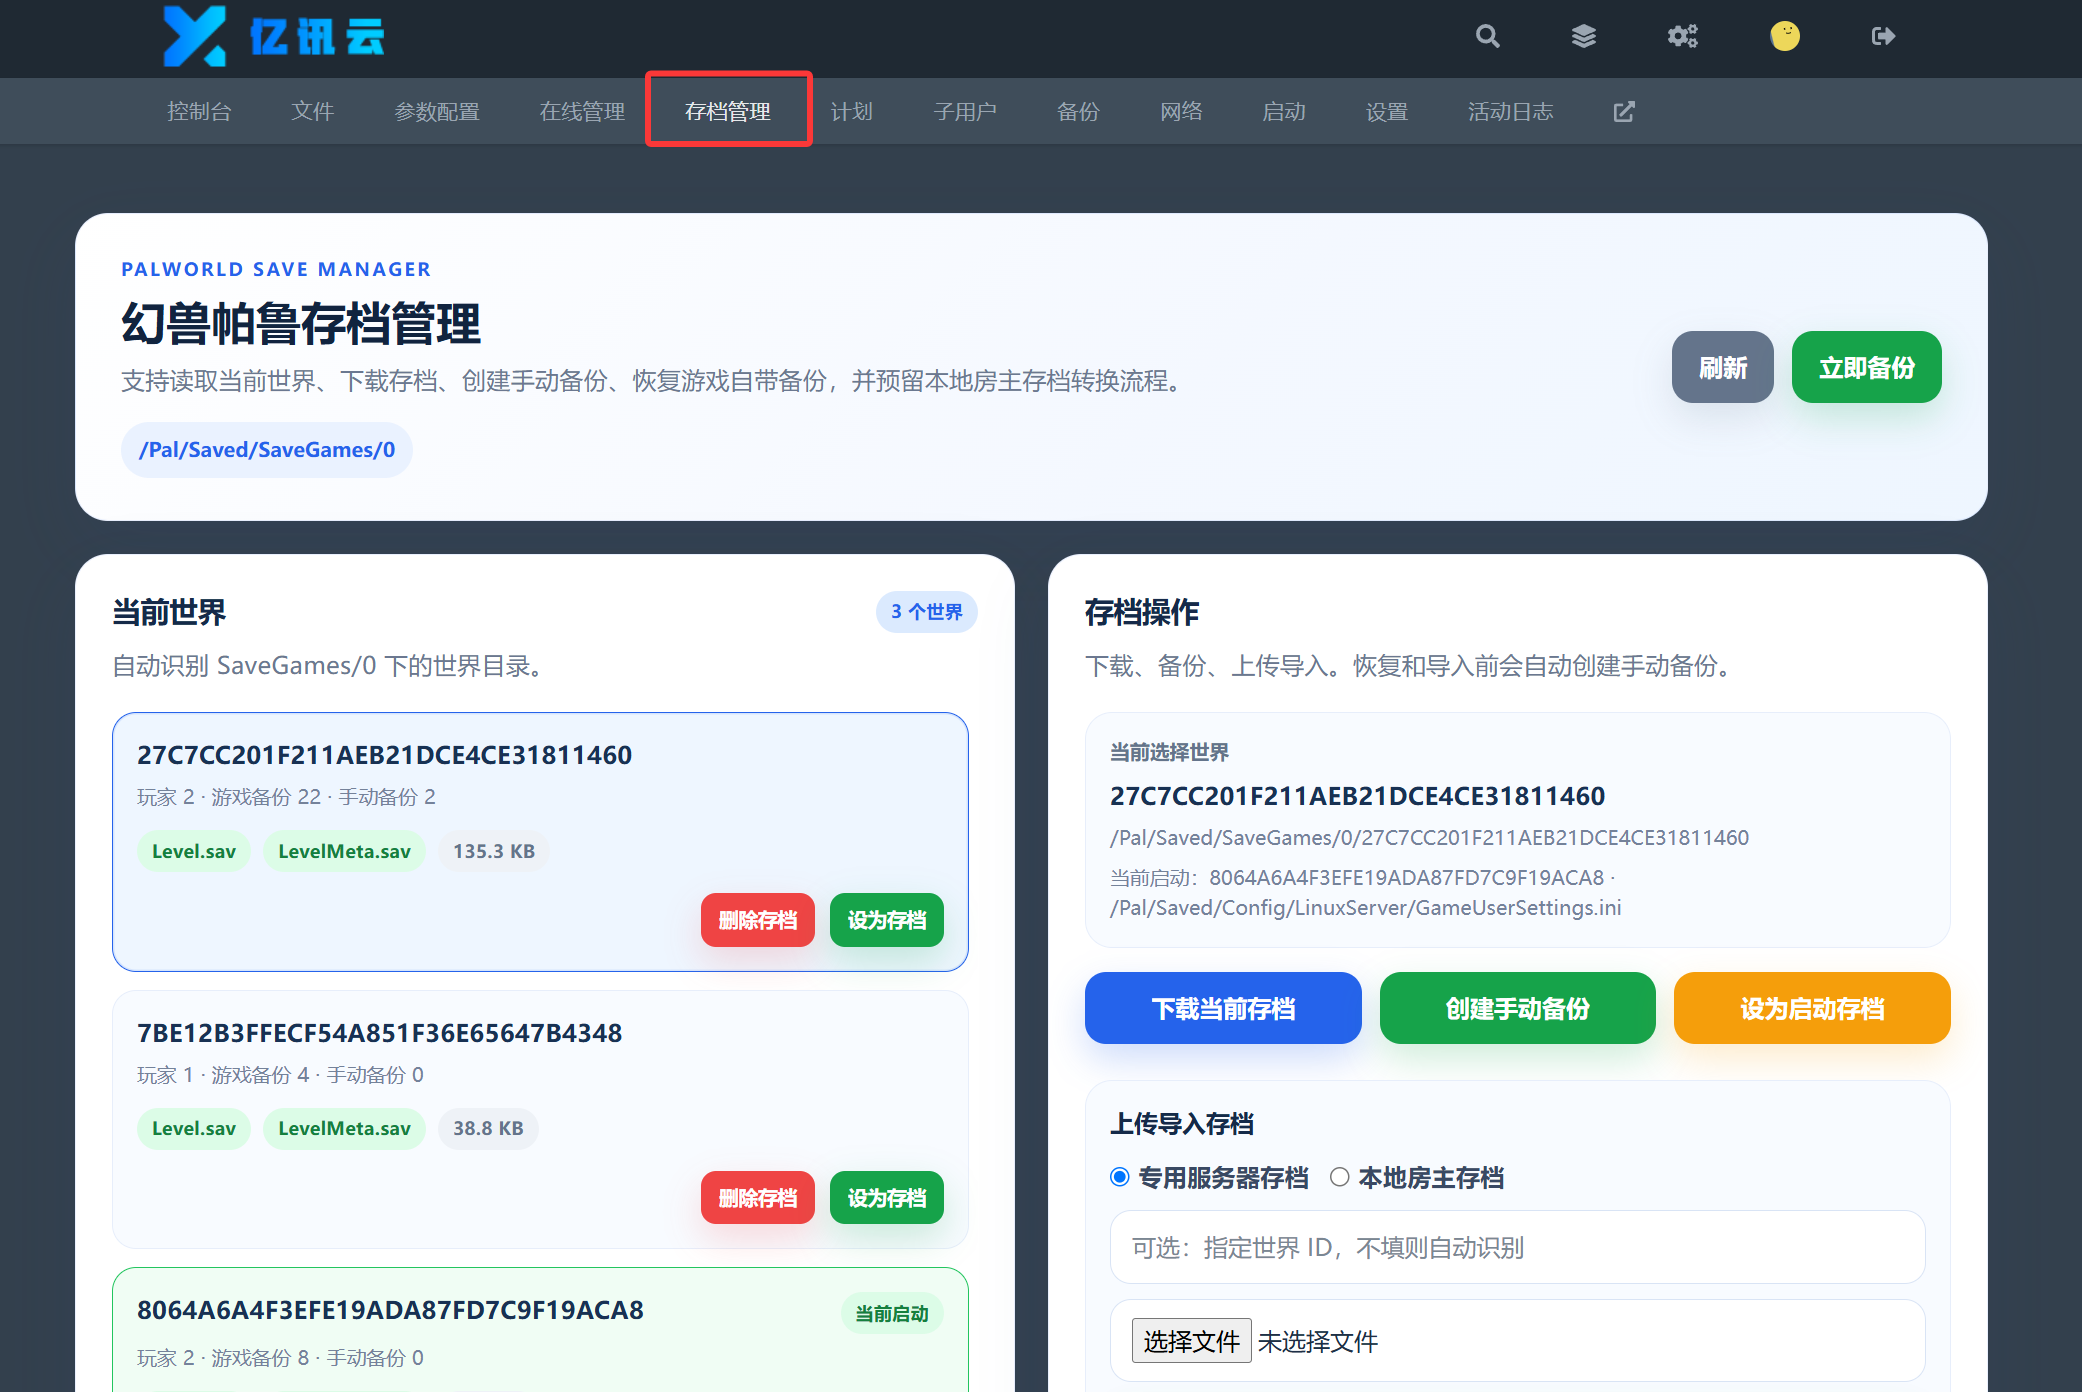
Task: Click the 135.3 KB size tag
Action: coord(494,851)
